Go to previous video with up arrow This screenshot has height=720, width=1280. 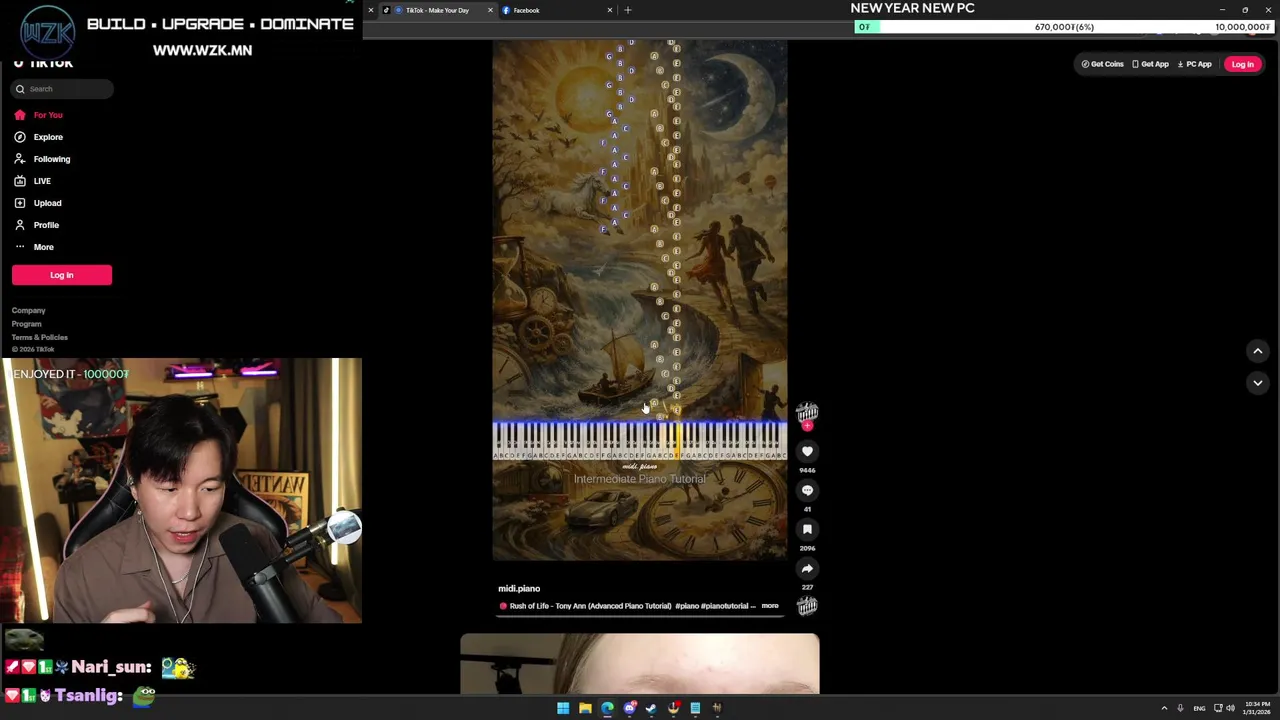(x=1258, y=351)
